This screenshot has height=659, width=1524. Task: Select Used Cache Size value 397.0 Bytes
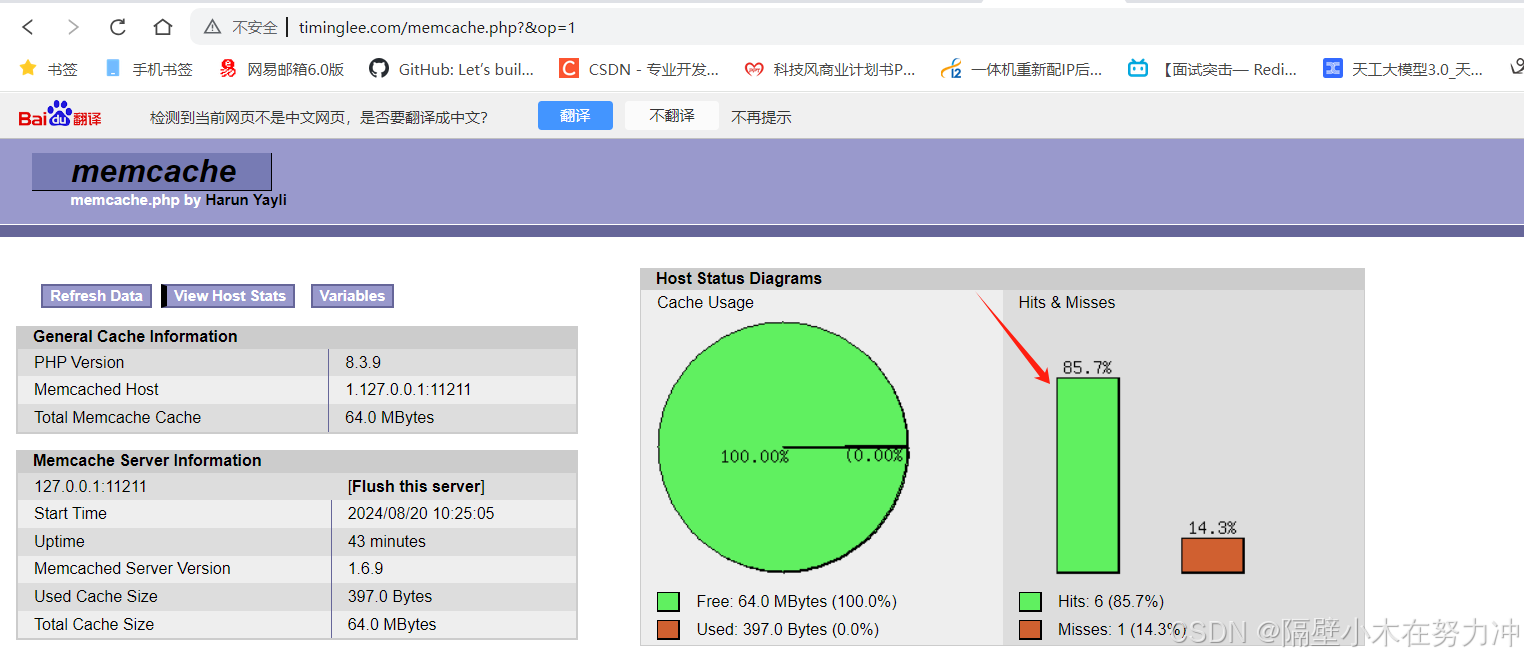point(390,596)
